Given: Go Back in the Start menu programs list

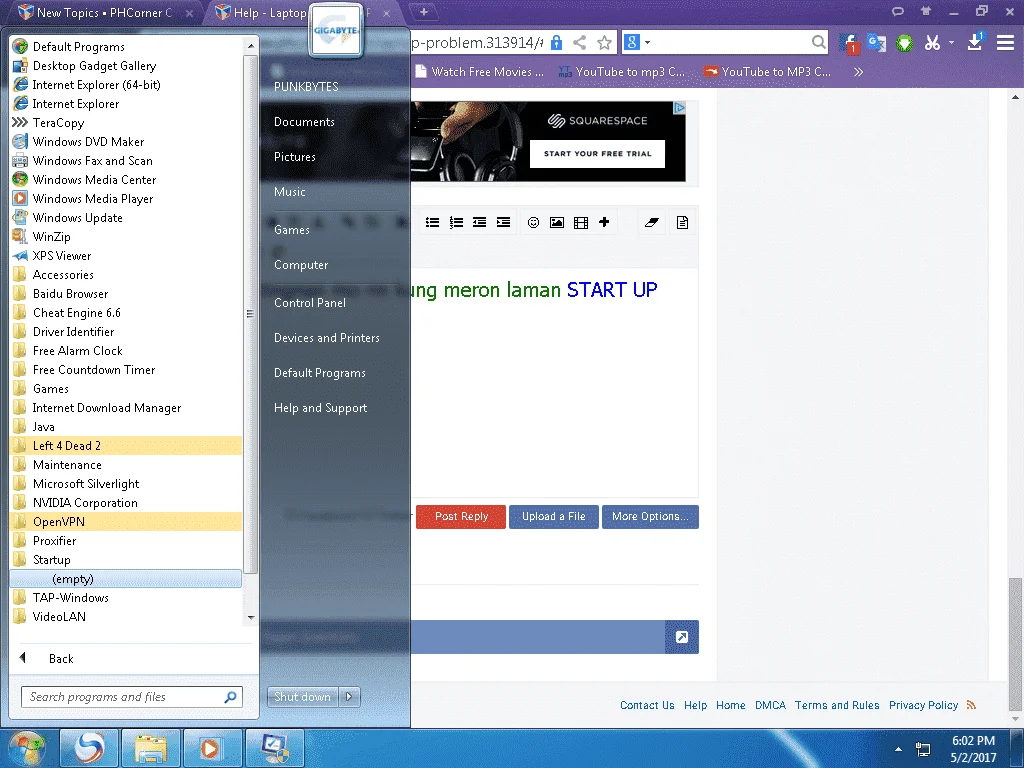Looking at the screenshot, I should tap(61, 658).
